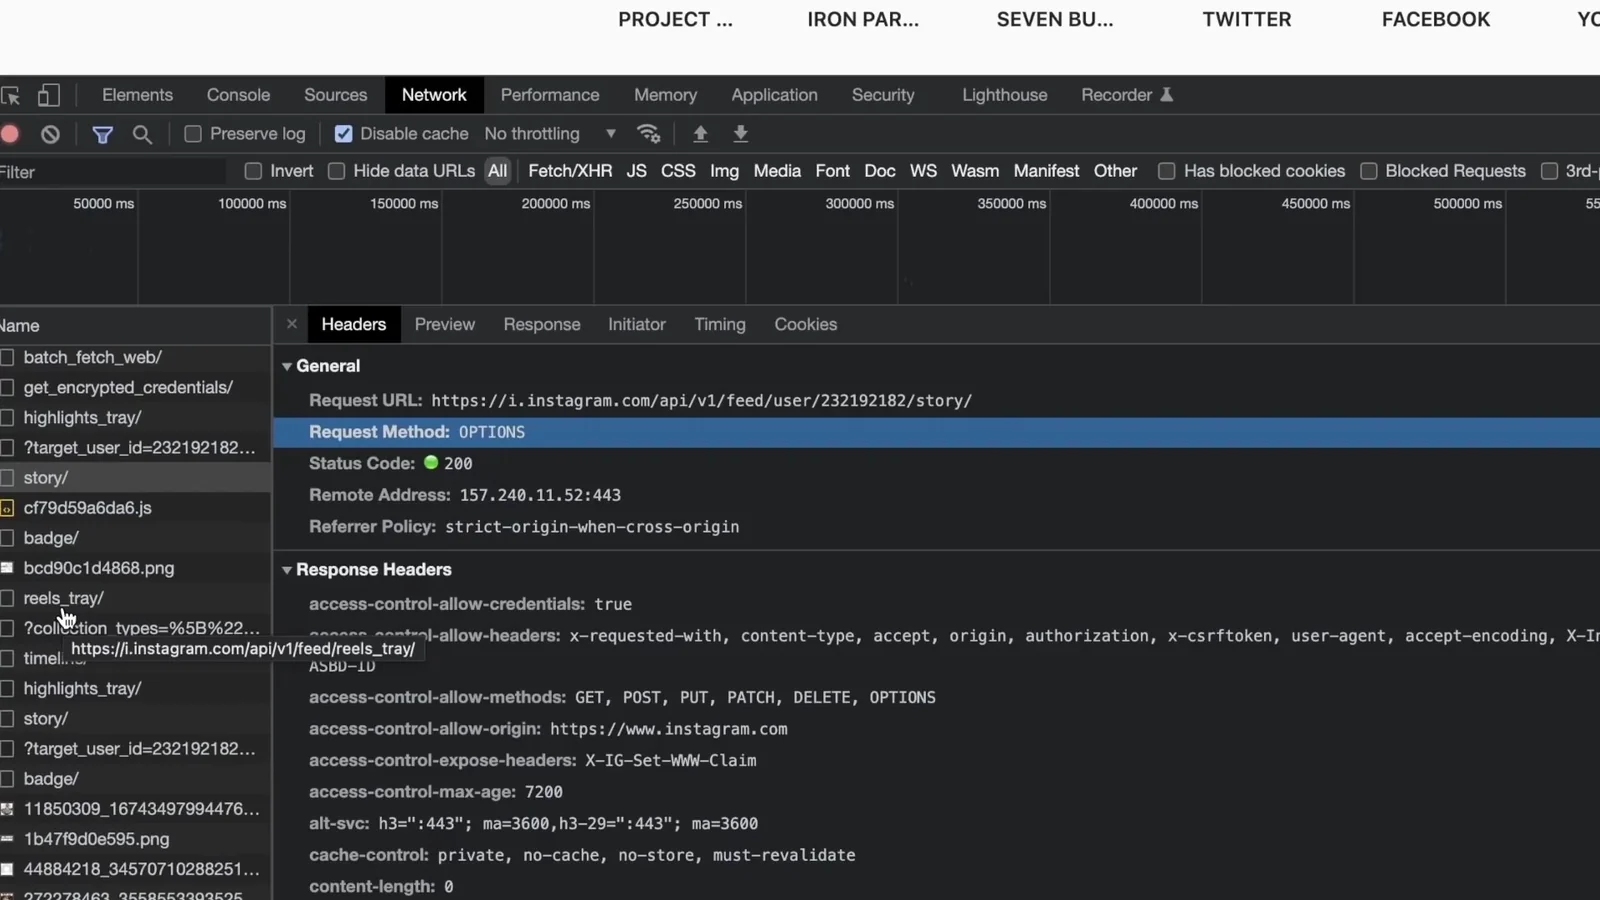
Task: Switch to the Elements tab
Action: [x=137, y=95]
